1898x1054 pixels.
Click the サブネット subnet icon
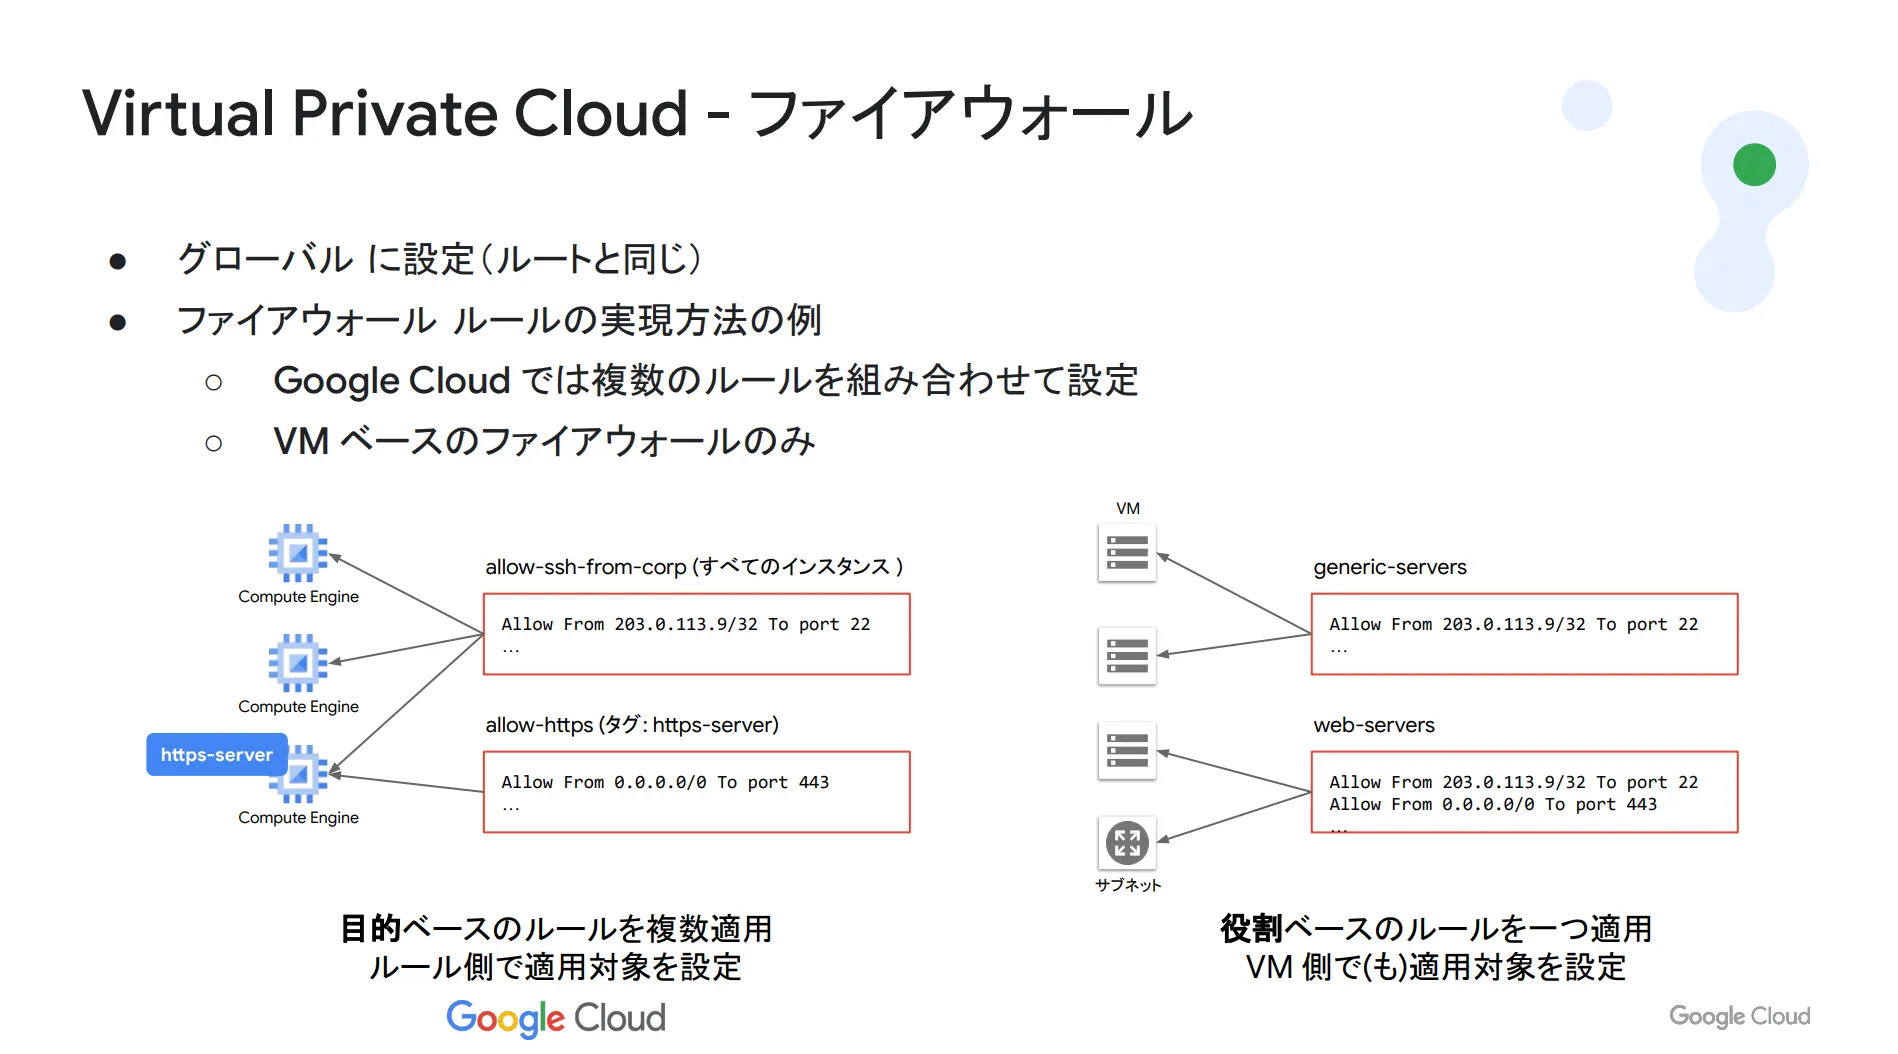1127,843
